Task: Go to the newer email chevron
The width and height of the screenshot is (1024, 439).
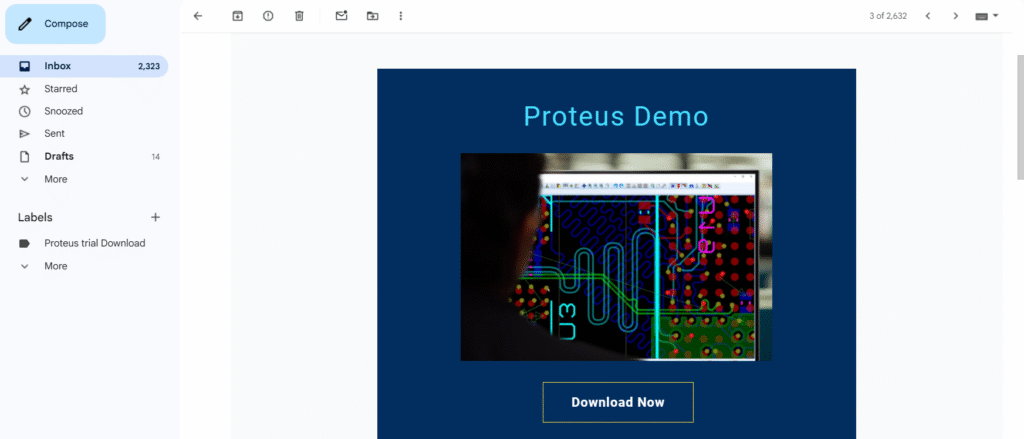Action: coord(927,16)
